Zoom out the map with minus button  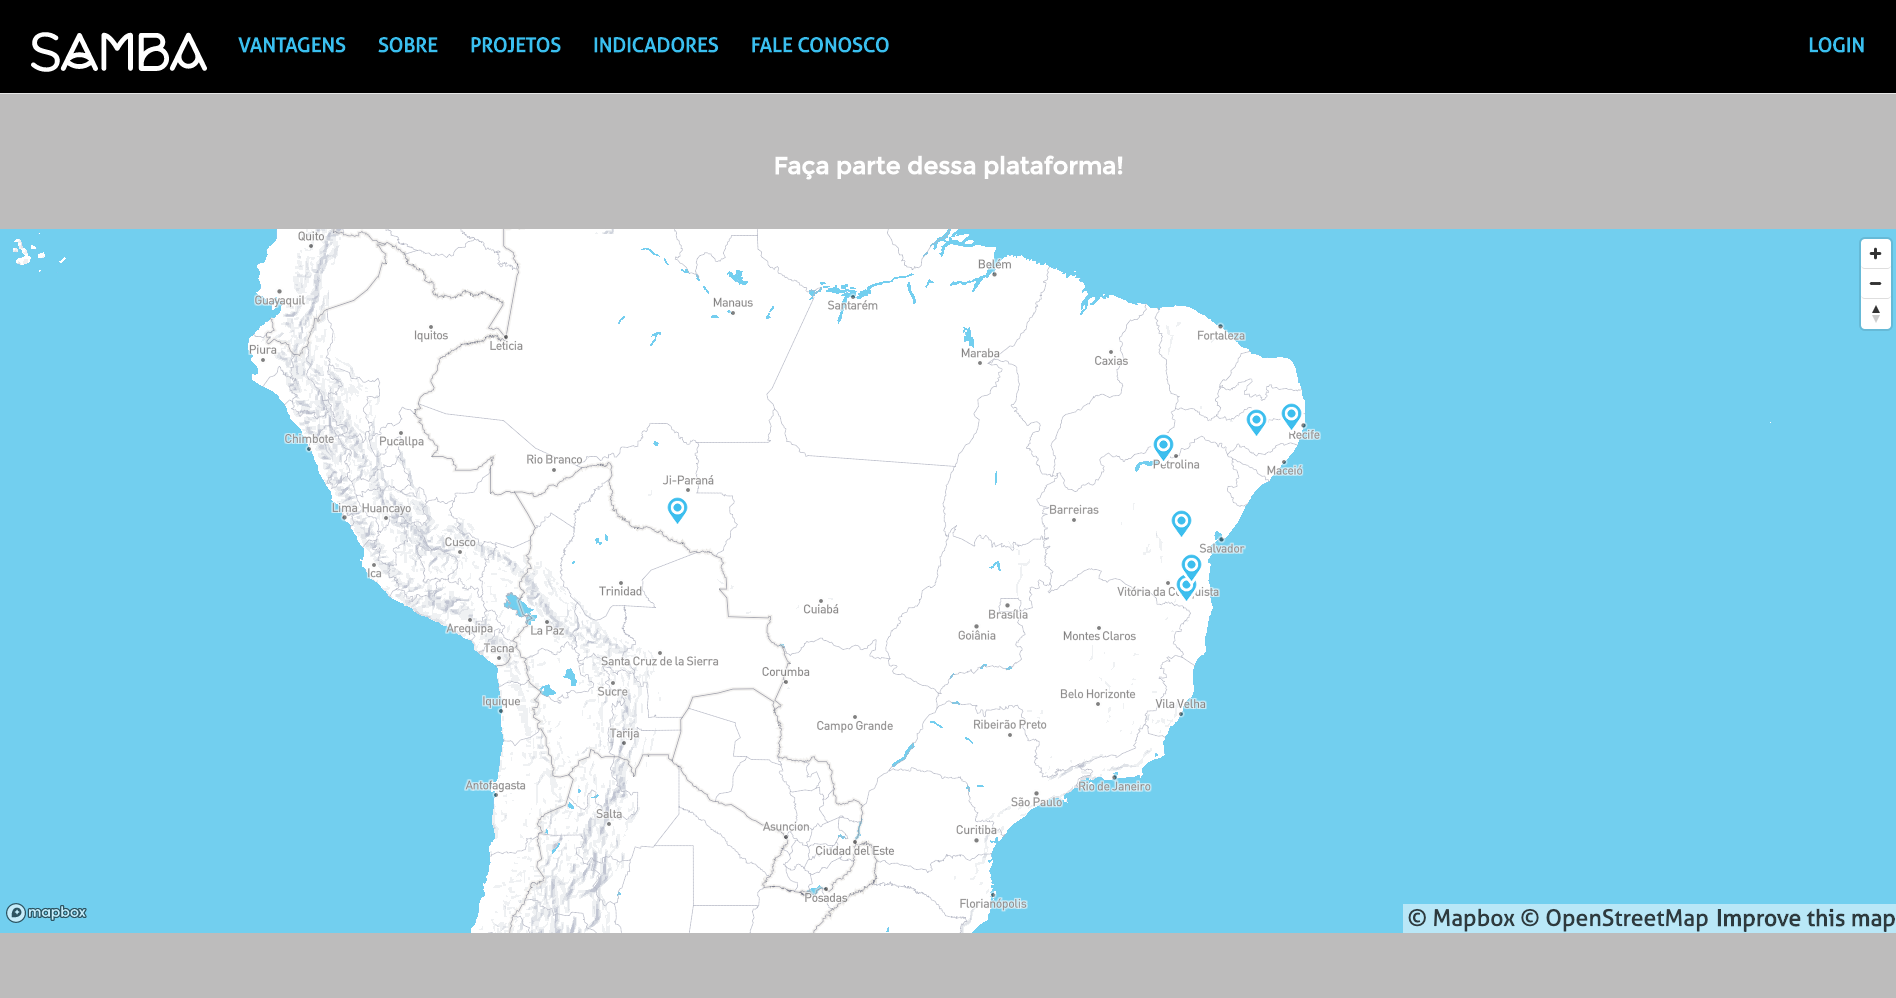pyautogui.click(x=1875, y=284)
